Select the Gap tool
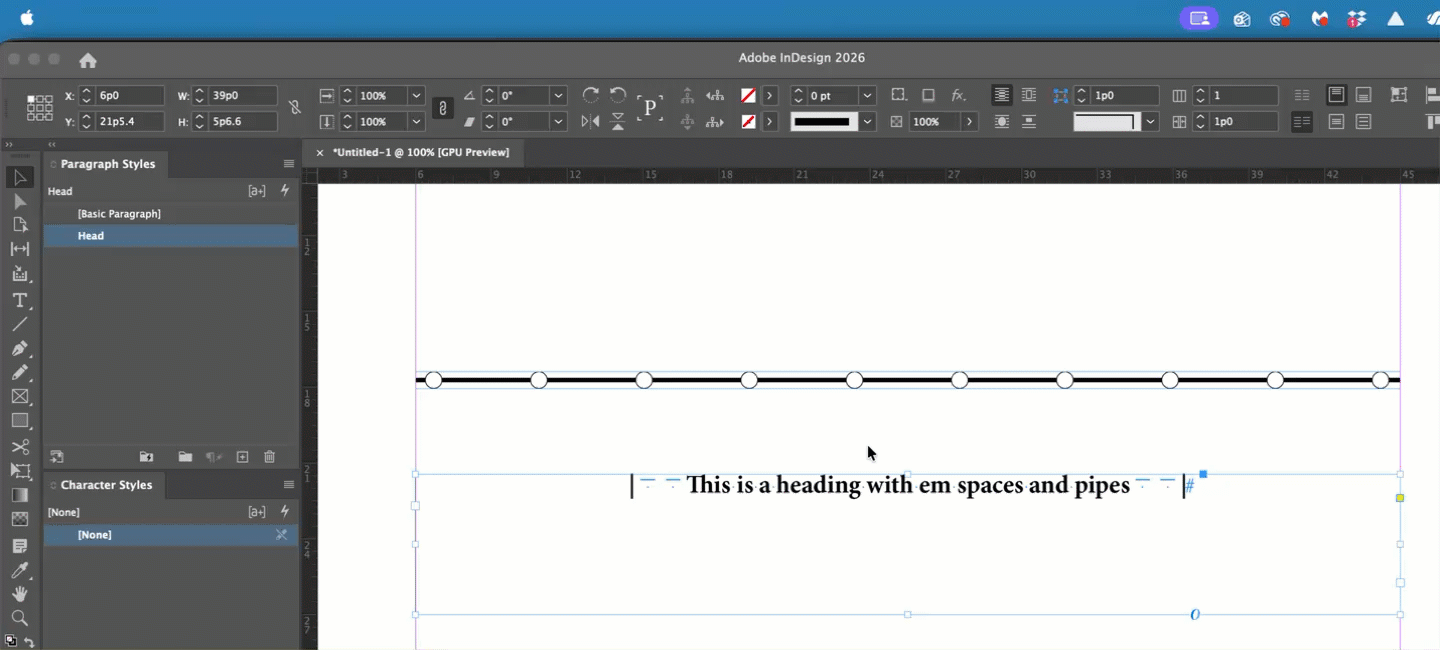1440x650 pixels. [20, 249]
